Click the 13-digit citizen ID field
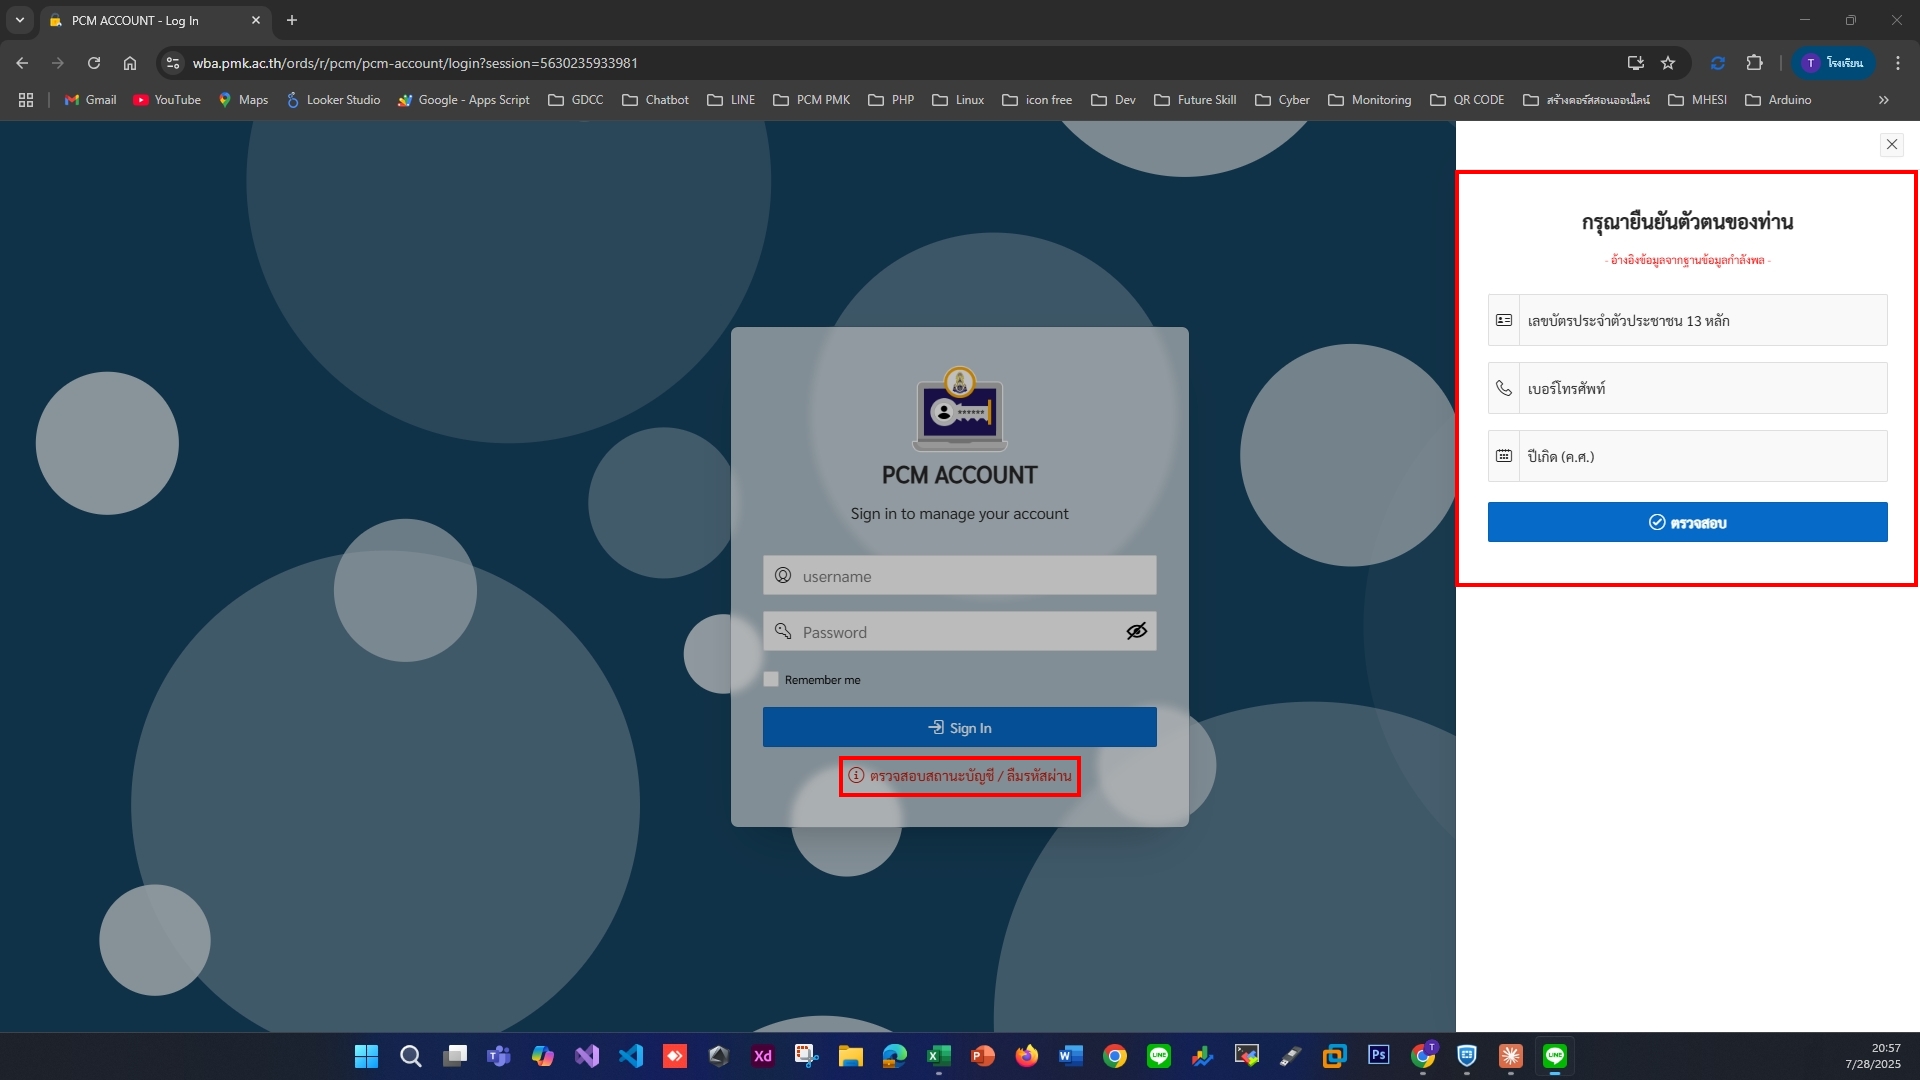This screenshot has height=1080, width=1920. pyautogui.click(x=1700, y=320)
